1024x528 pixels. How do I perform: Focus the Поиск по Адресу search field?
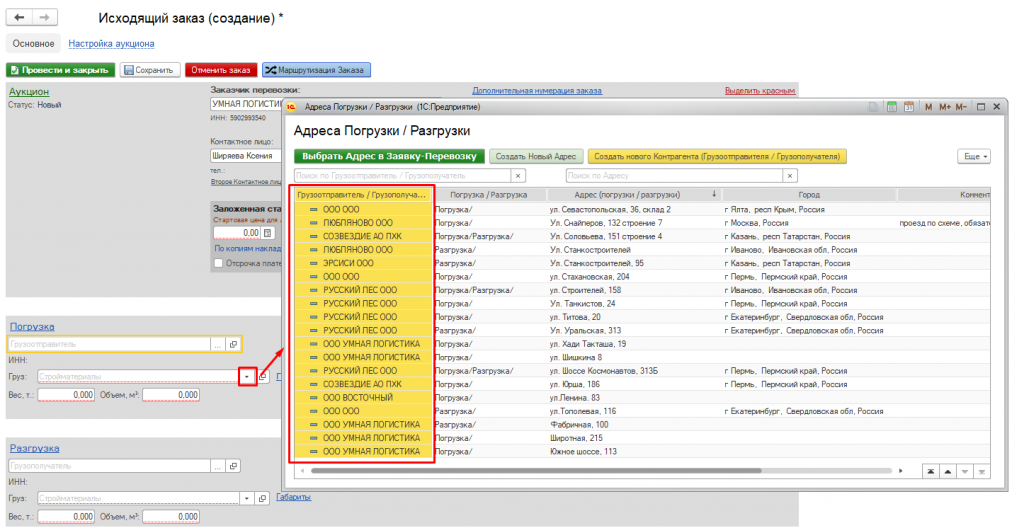pyautogui.click(x=674, y=176)
